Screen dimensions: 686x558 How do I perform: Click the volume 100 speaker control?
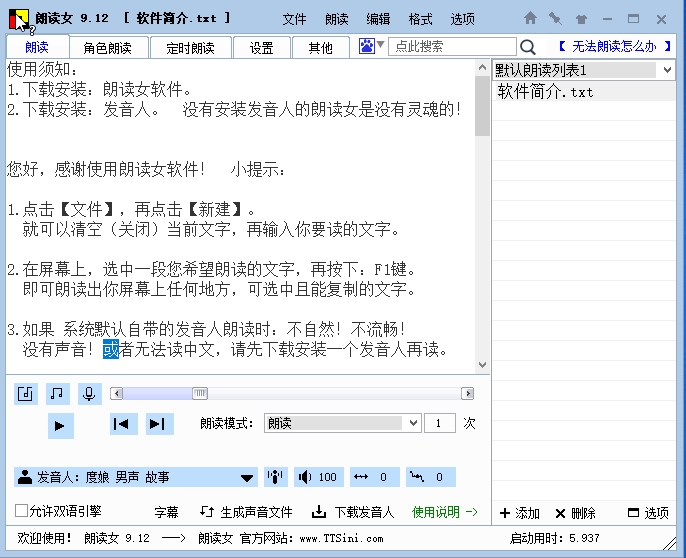coord(318,477)
